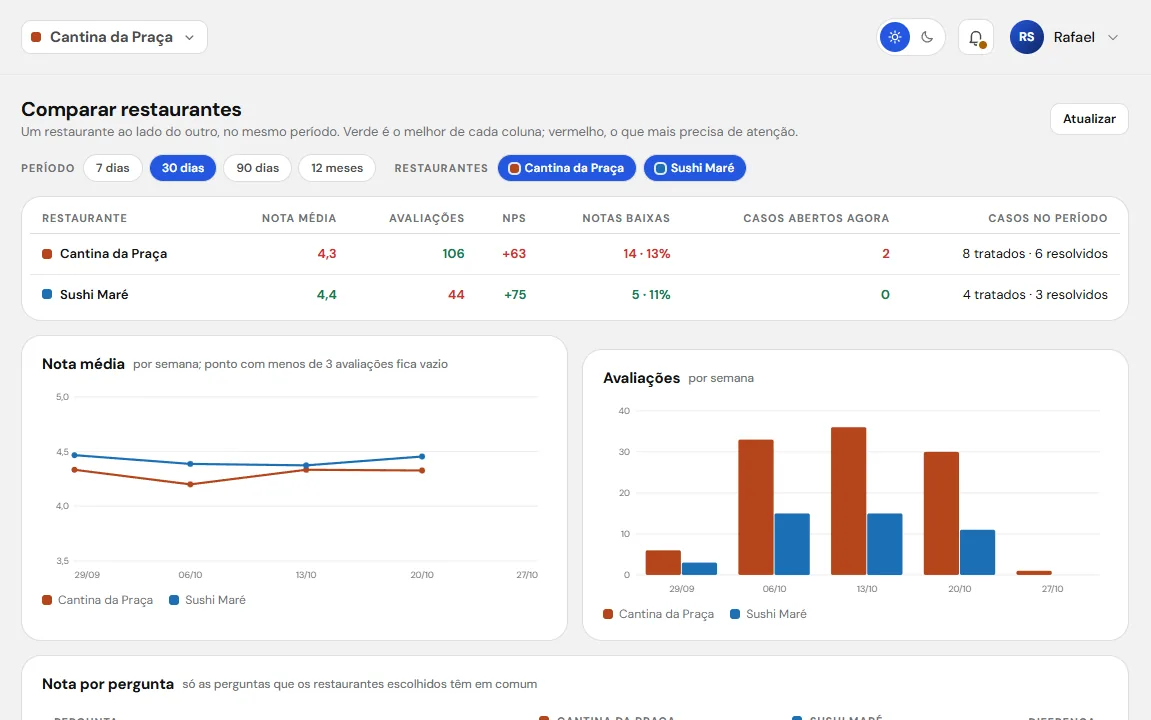Toggle Sushi Maré in Nota média legend

click(208, 600)
